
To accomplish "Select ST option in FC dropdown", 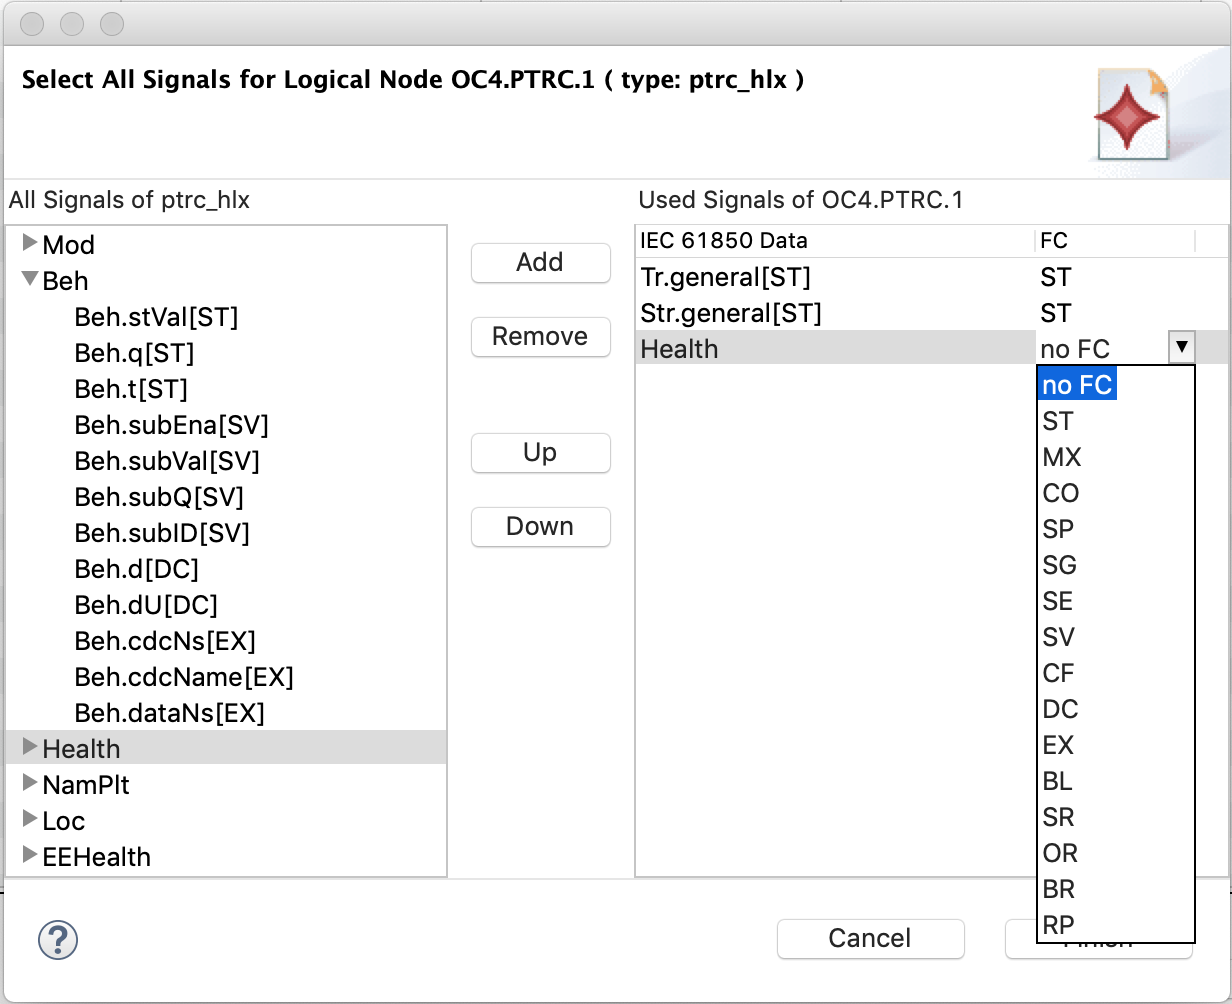I will (x=1057, y=422).
